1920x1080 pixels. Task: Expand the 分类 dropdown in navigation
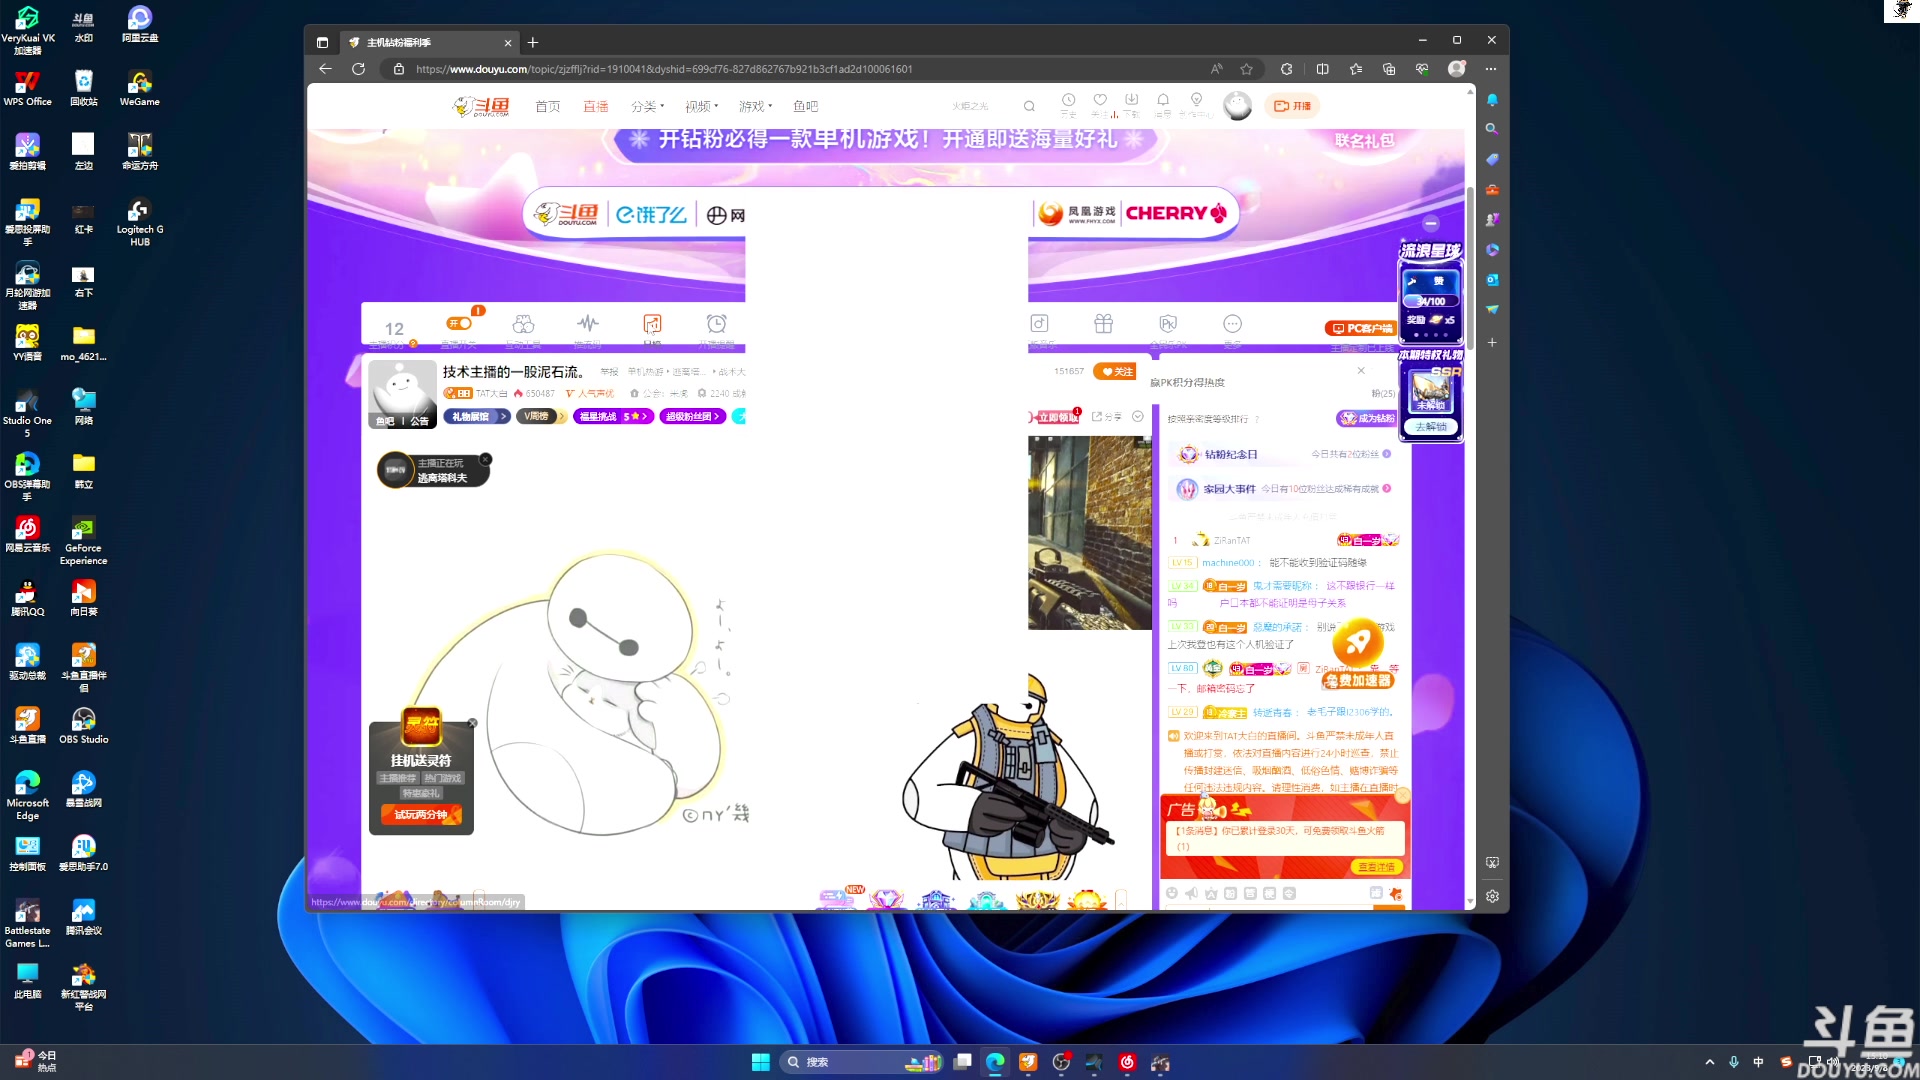click(x=647, y=106)
